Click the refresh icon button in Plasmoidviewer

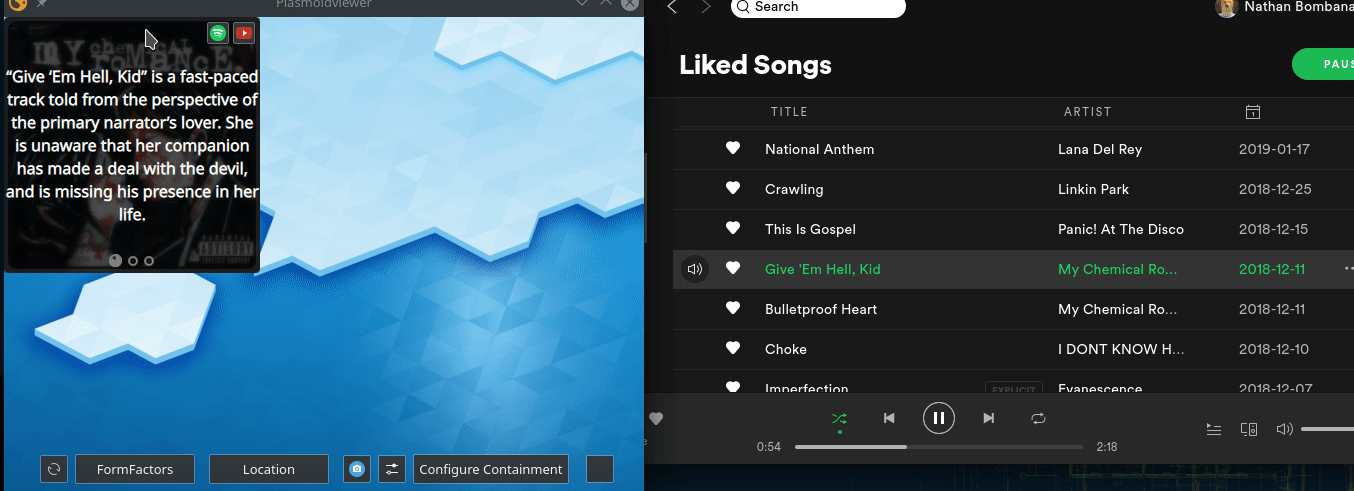[54, 469]
